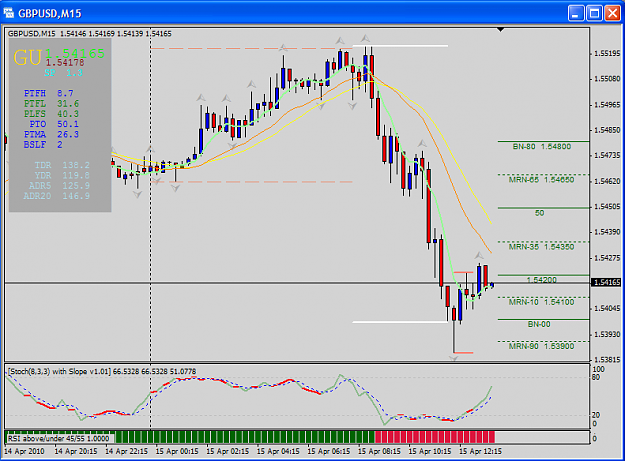
Task: Click the 15 Apr 08:15 time axis label
Action: coord(379,451)
